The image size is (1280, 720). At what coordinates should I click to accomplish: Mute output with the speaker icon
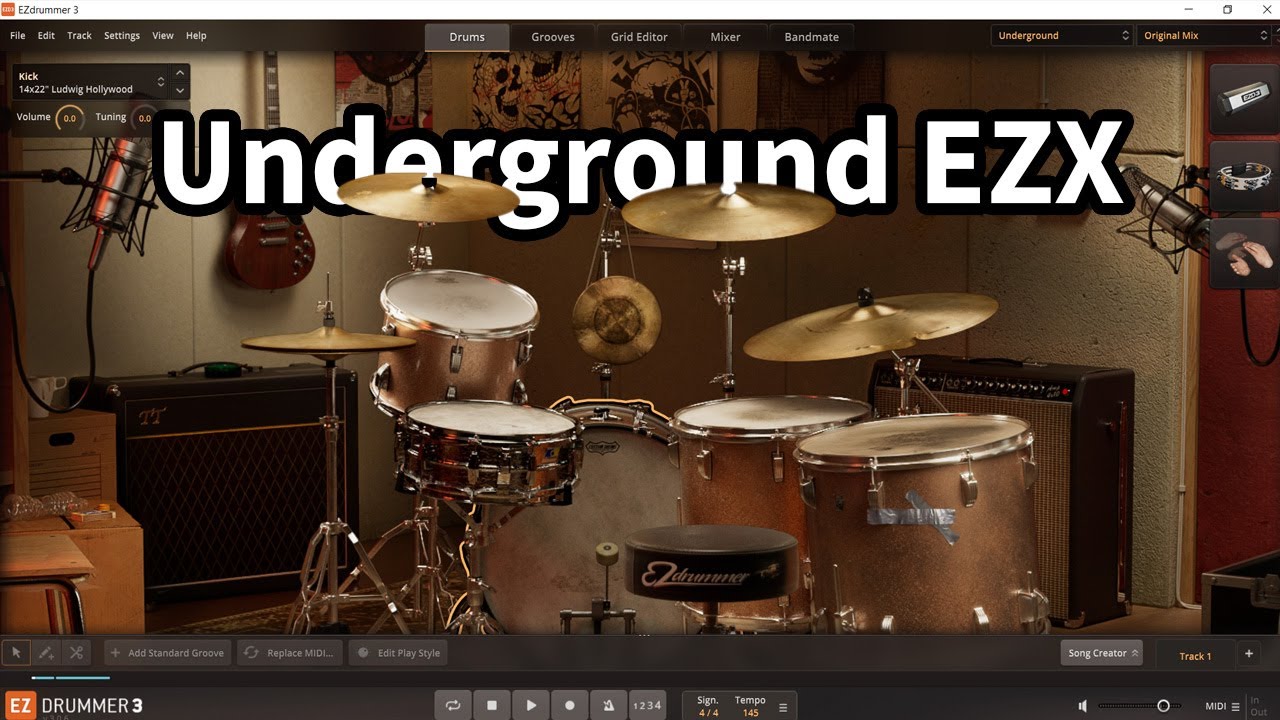pos(1083,706)
